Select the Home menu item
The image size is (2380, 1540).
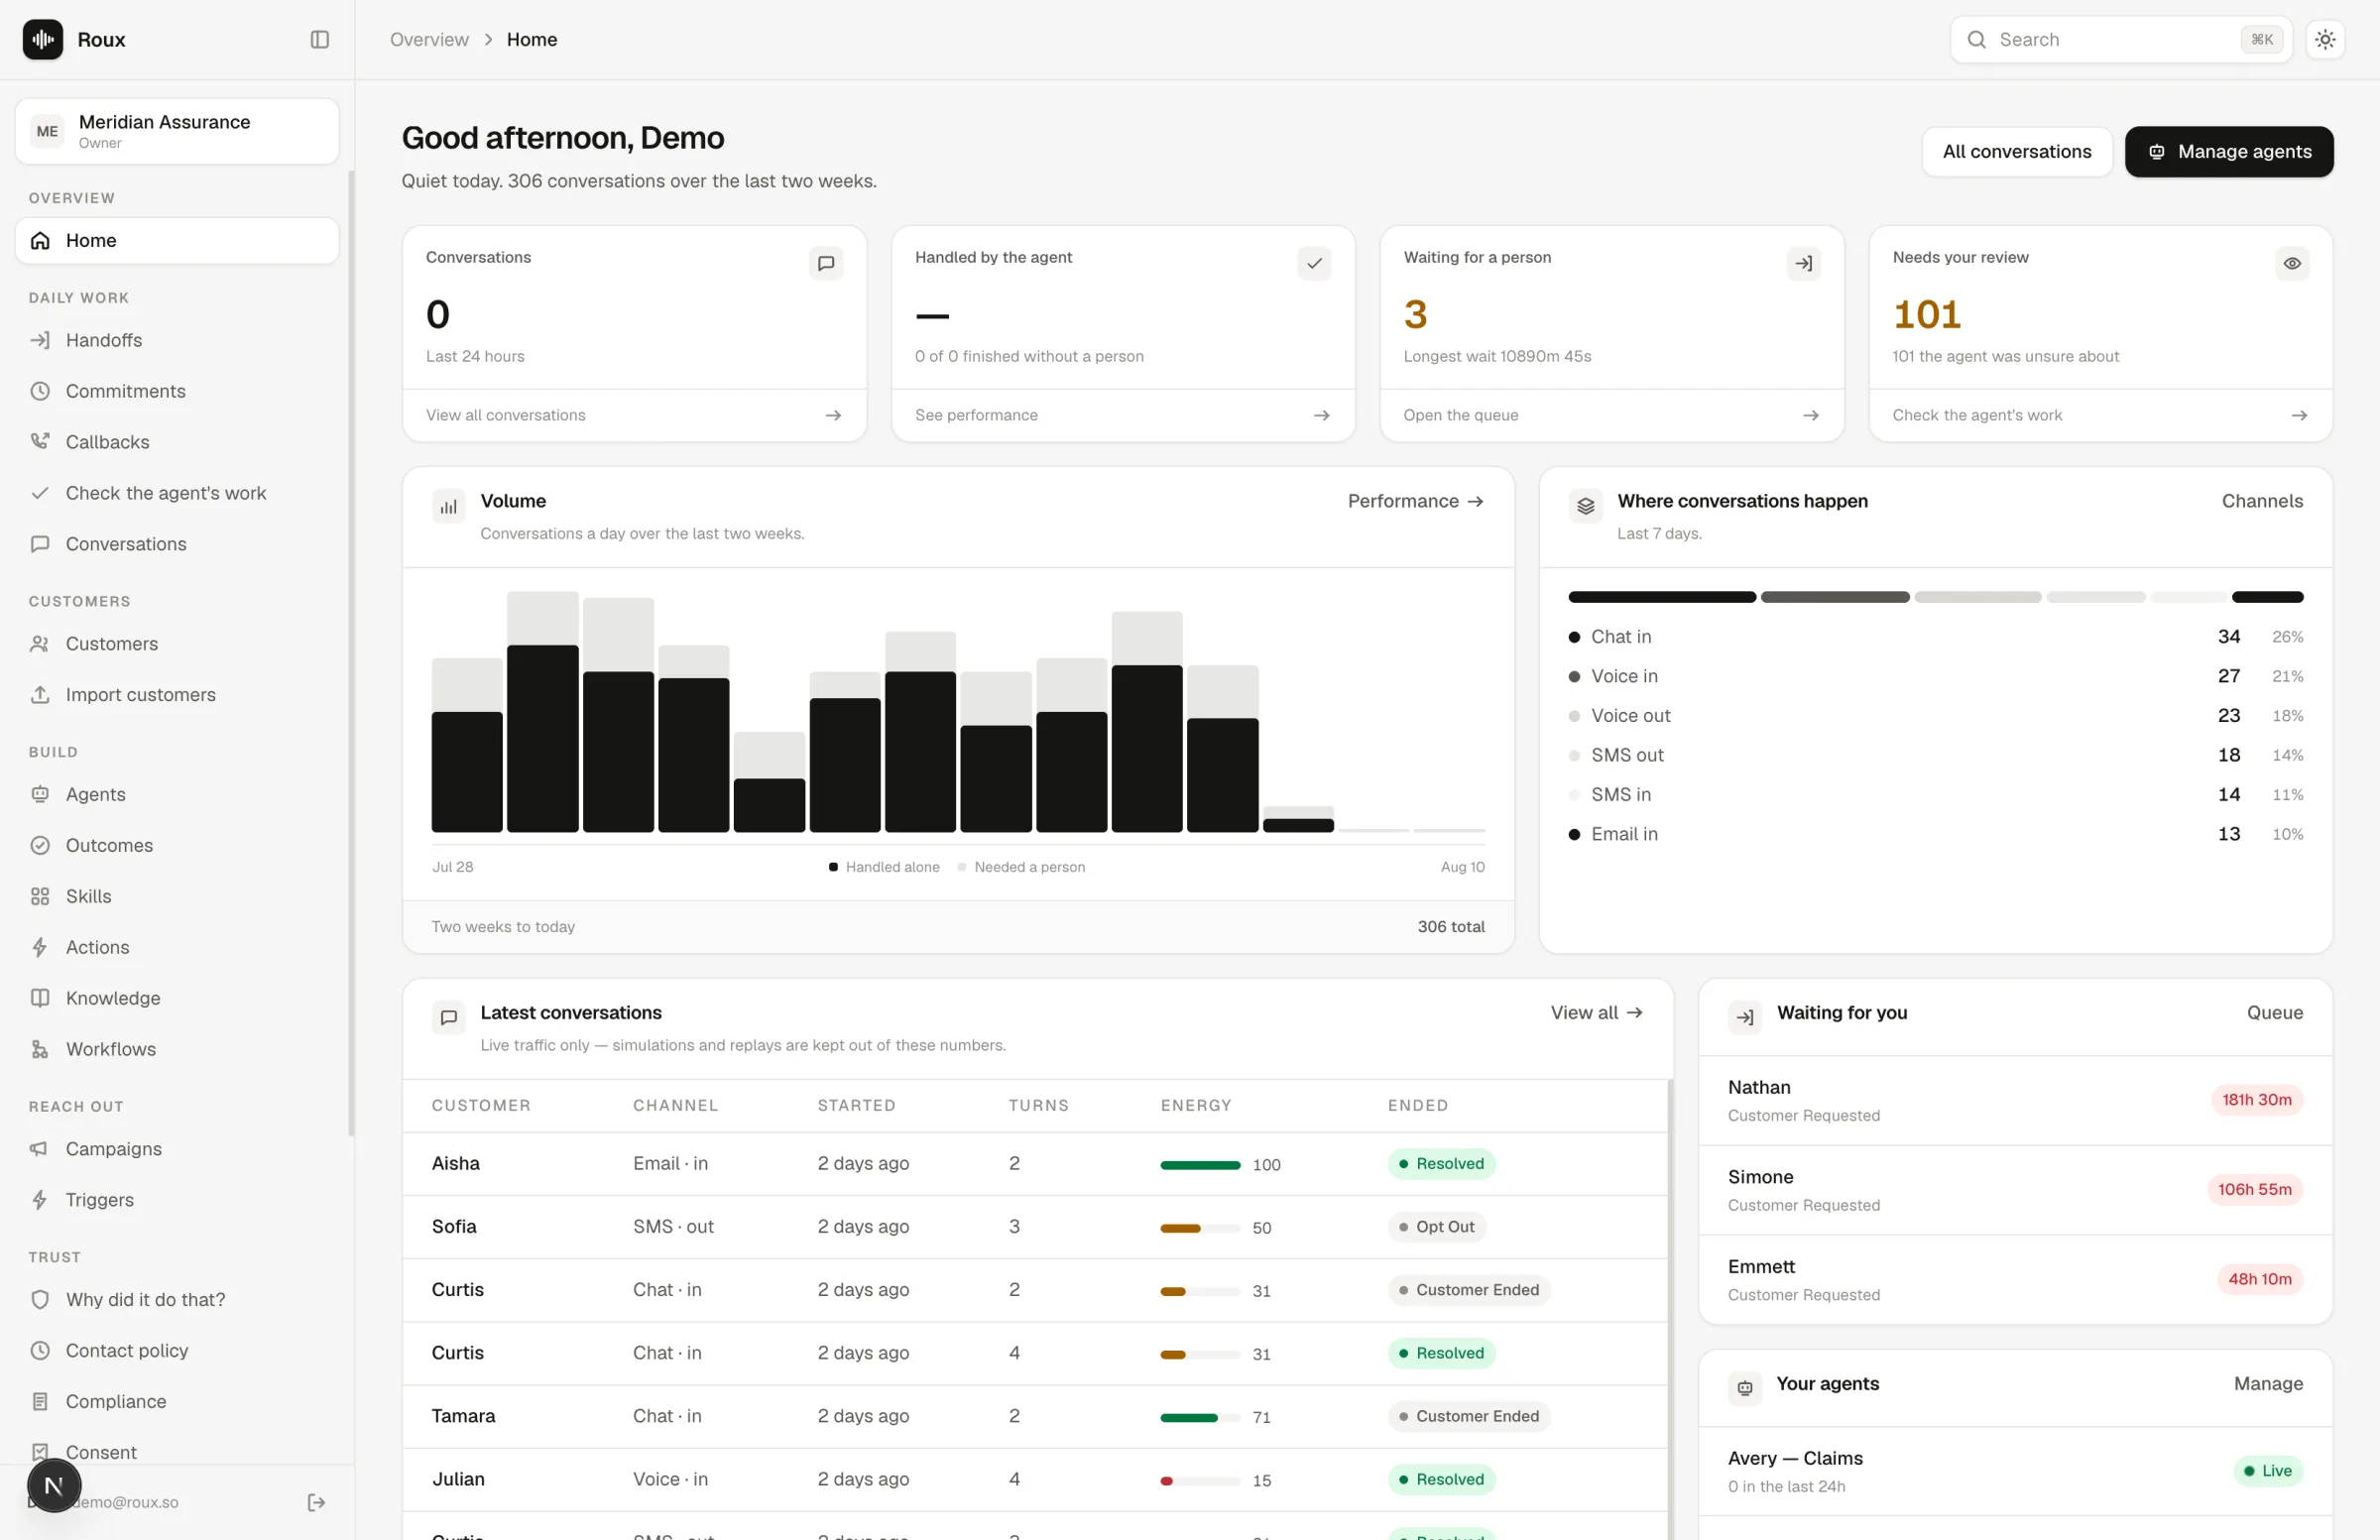pyautogui.click(x=177, y=241)
